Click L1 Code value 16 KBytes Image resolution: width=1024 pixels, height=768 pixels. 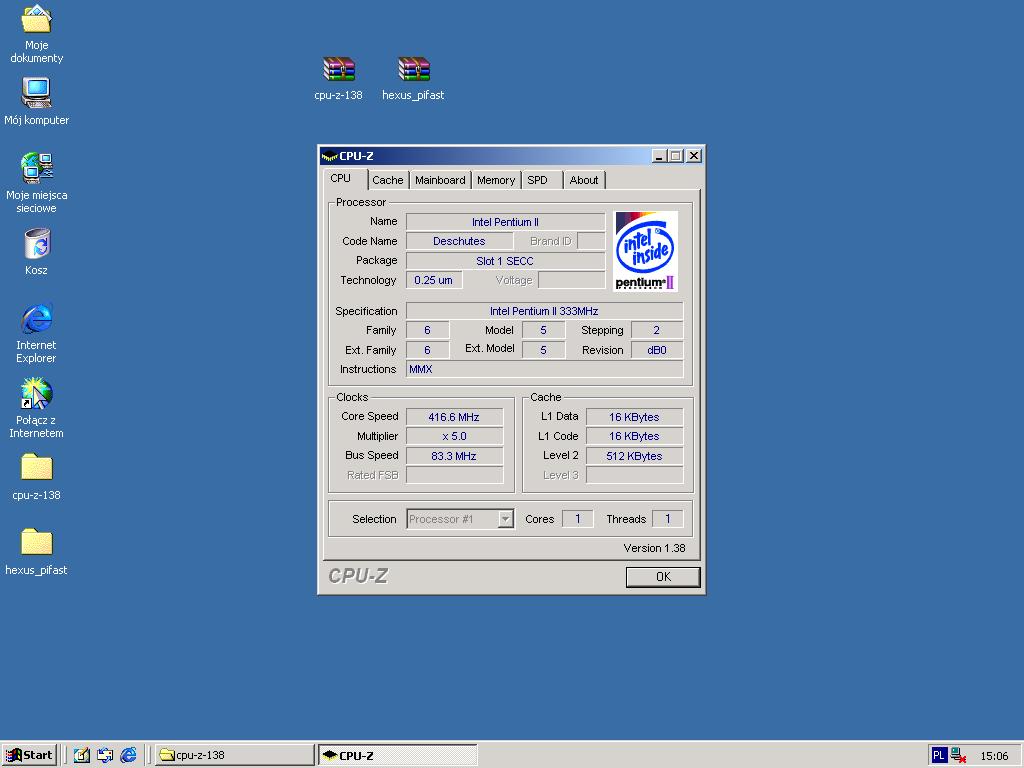coord(635,436)
